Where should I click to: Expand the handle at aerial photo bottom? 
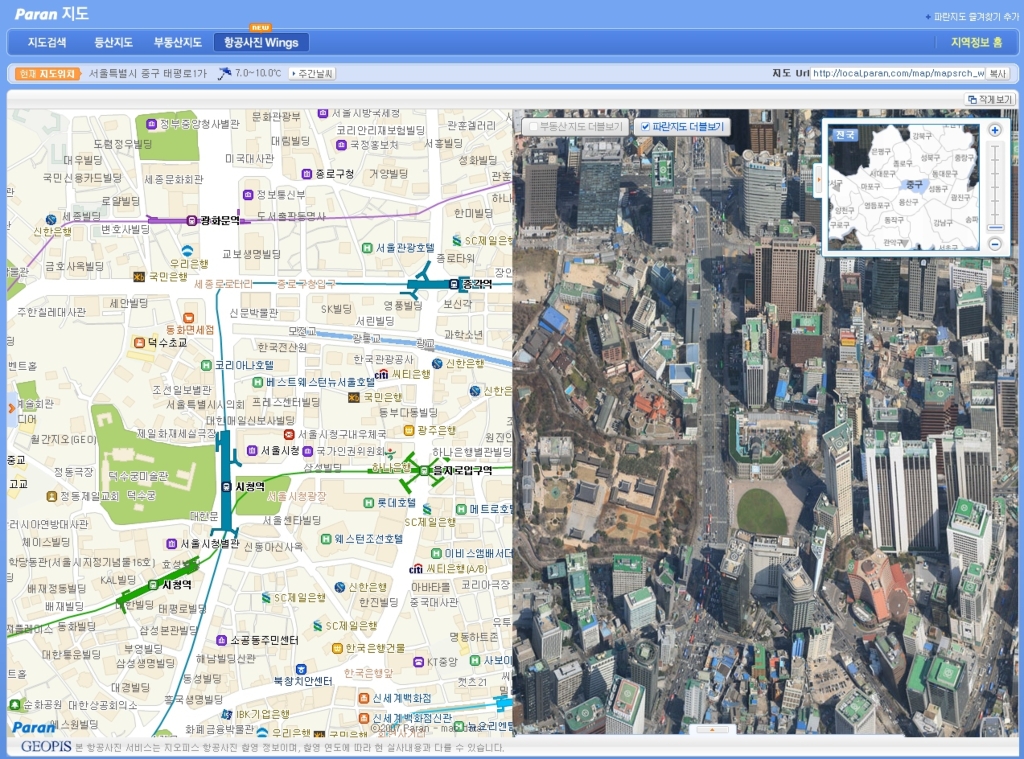click(712, 730)
